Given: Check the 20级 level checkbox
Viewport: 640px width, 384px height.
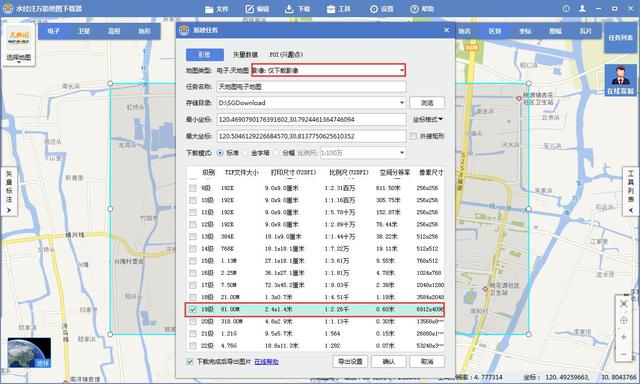Looking at the screenshot, I should pos(193,322).
